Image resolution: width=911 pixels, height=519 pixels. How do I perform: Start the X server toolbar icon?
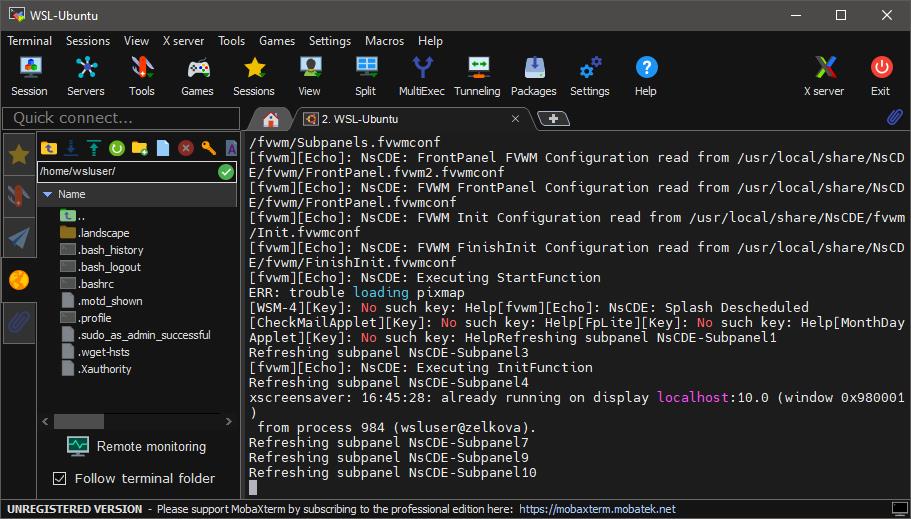tap(824, 76)
